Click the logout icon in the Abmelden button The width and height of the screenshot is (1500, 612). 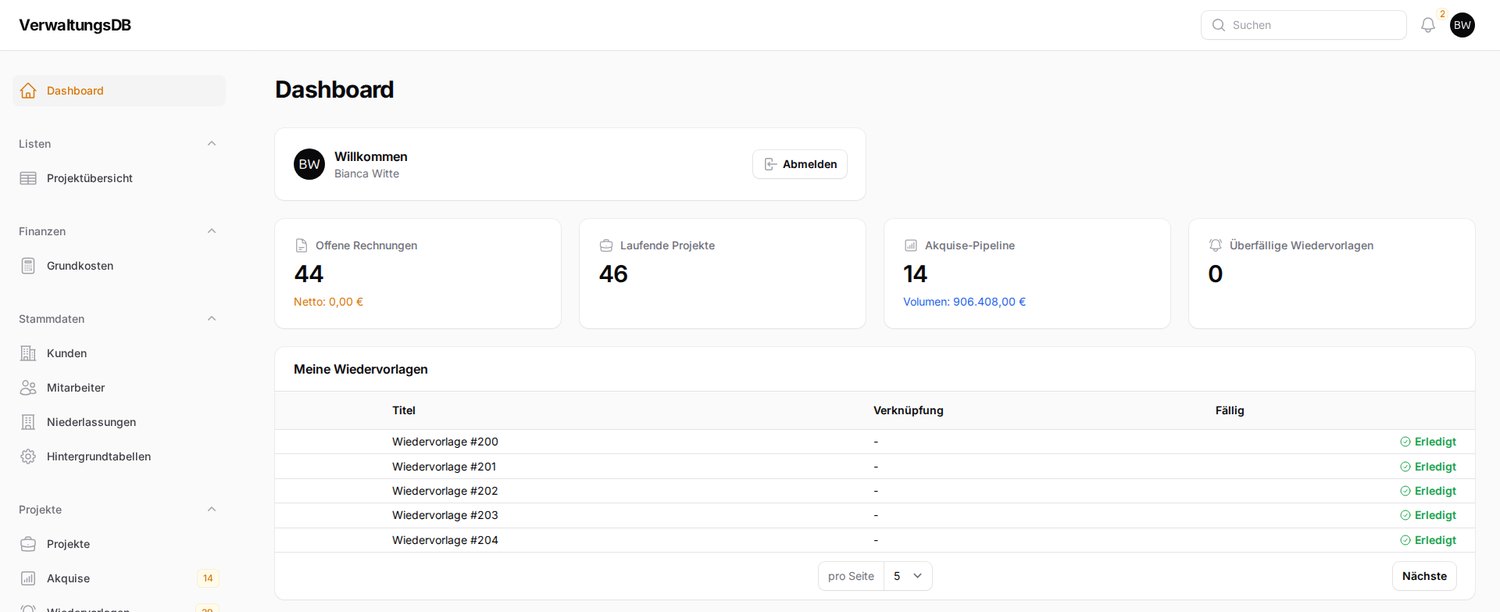pos(770,164)
